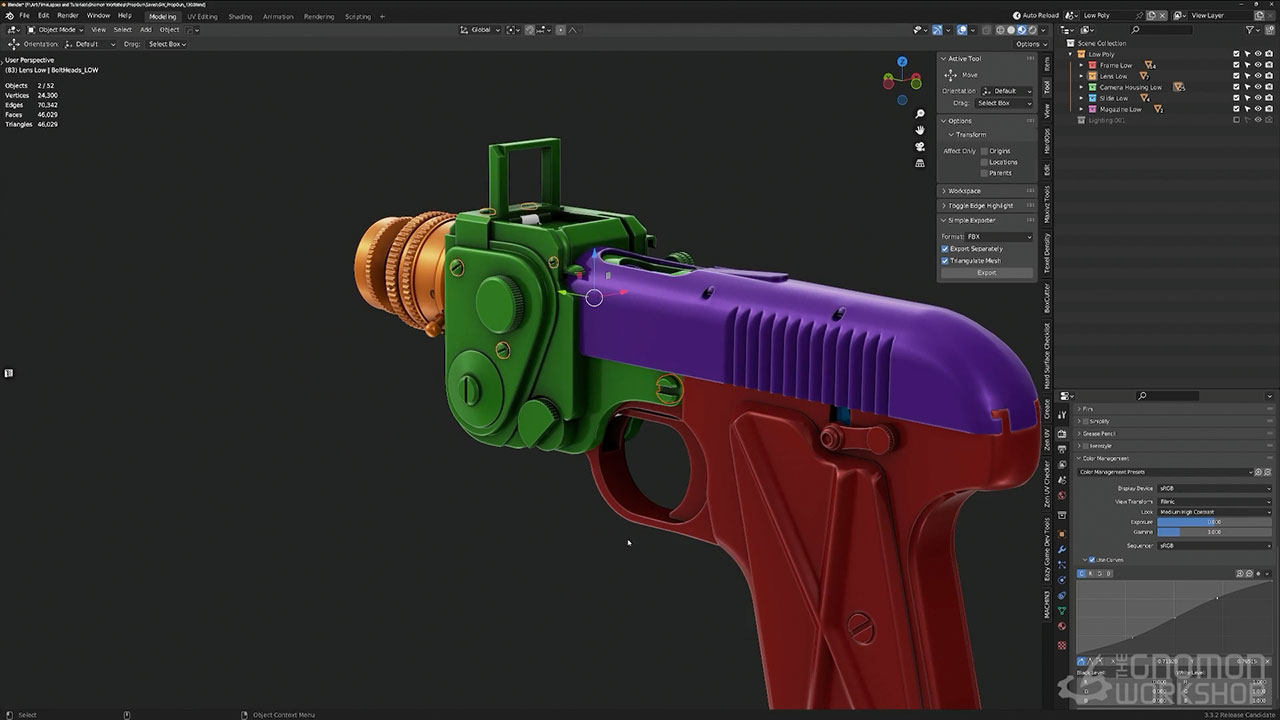Click the Exposure slider
The height and width of the screenshot is (720, 1280).
click(1214, 522)
